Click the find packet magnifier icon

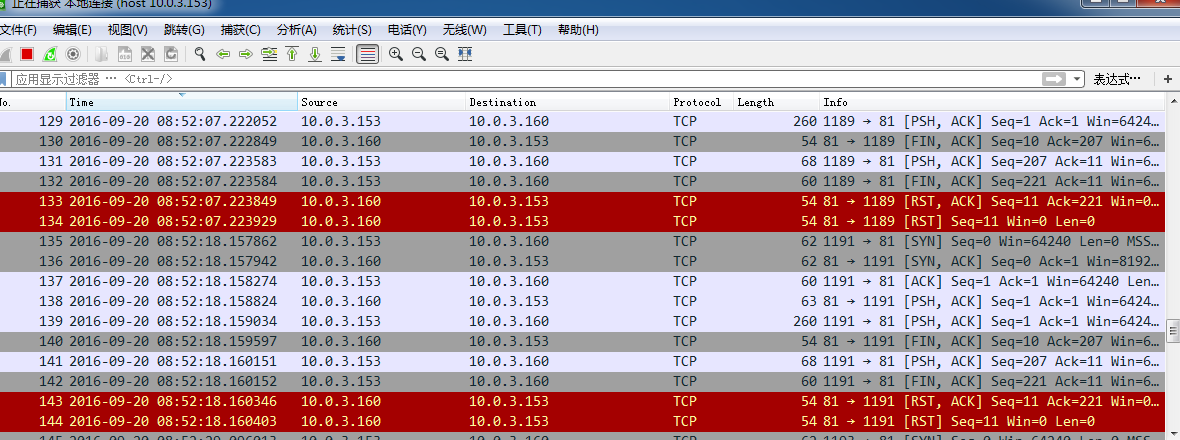click(x=200, y=54)
